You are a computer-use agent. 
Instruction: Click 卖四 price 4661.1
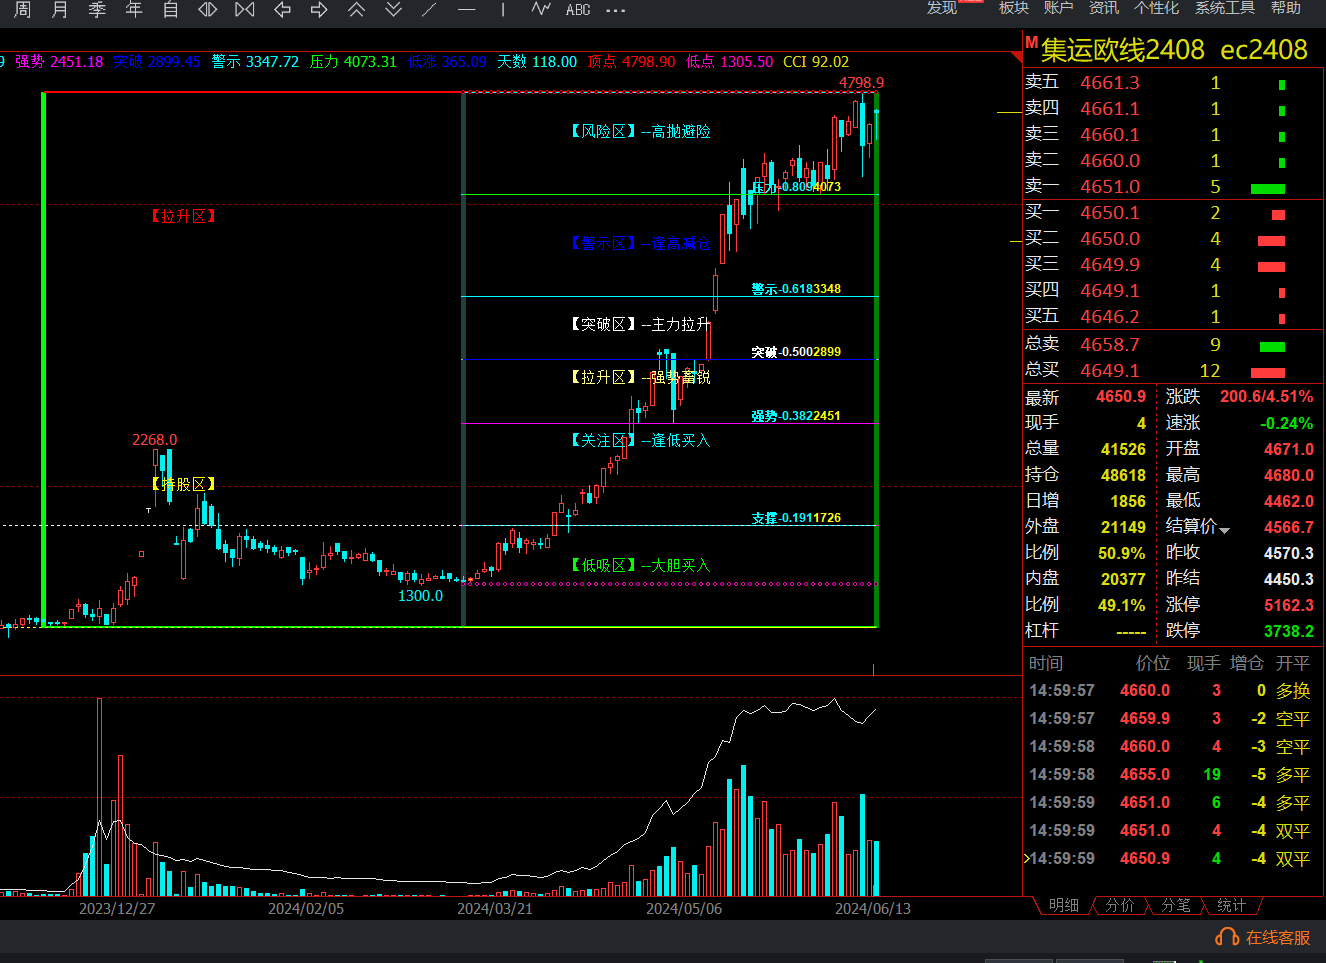click(x=1110, y=109)
